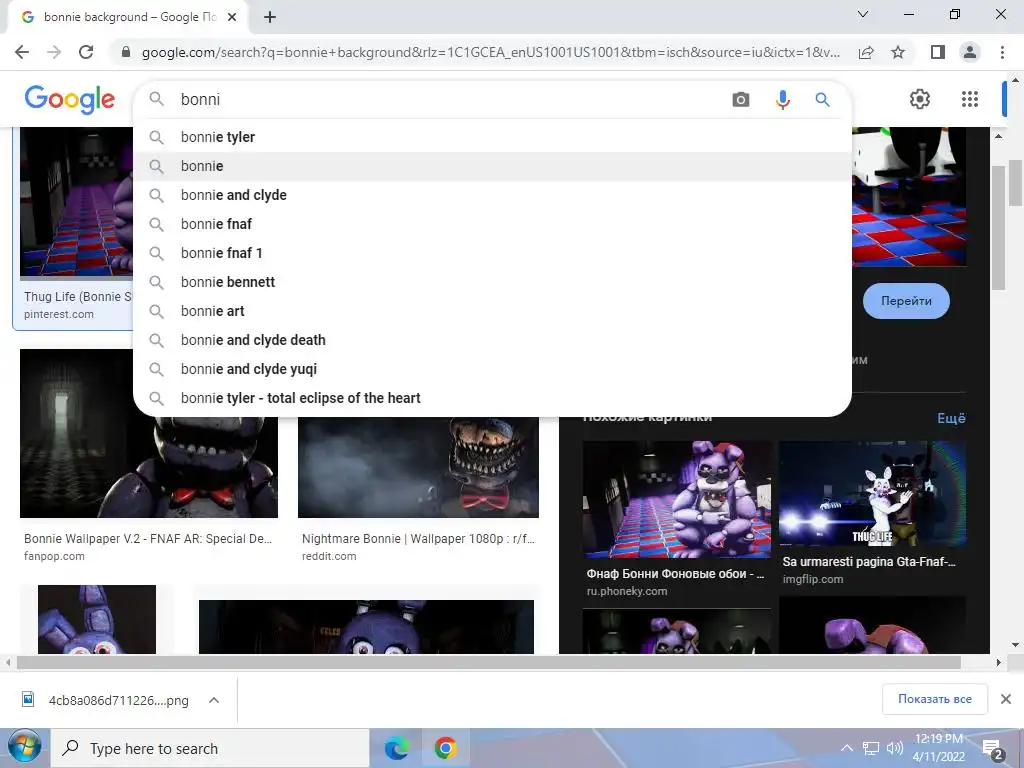
Task: Reload the current page
Action: pyautogui.click(x=86, y=52)
